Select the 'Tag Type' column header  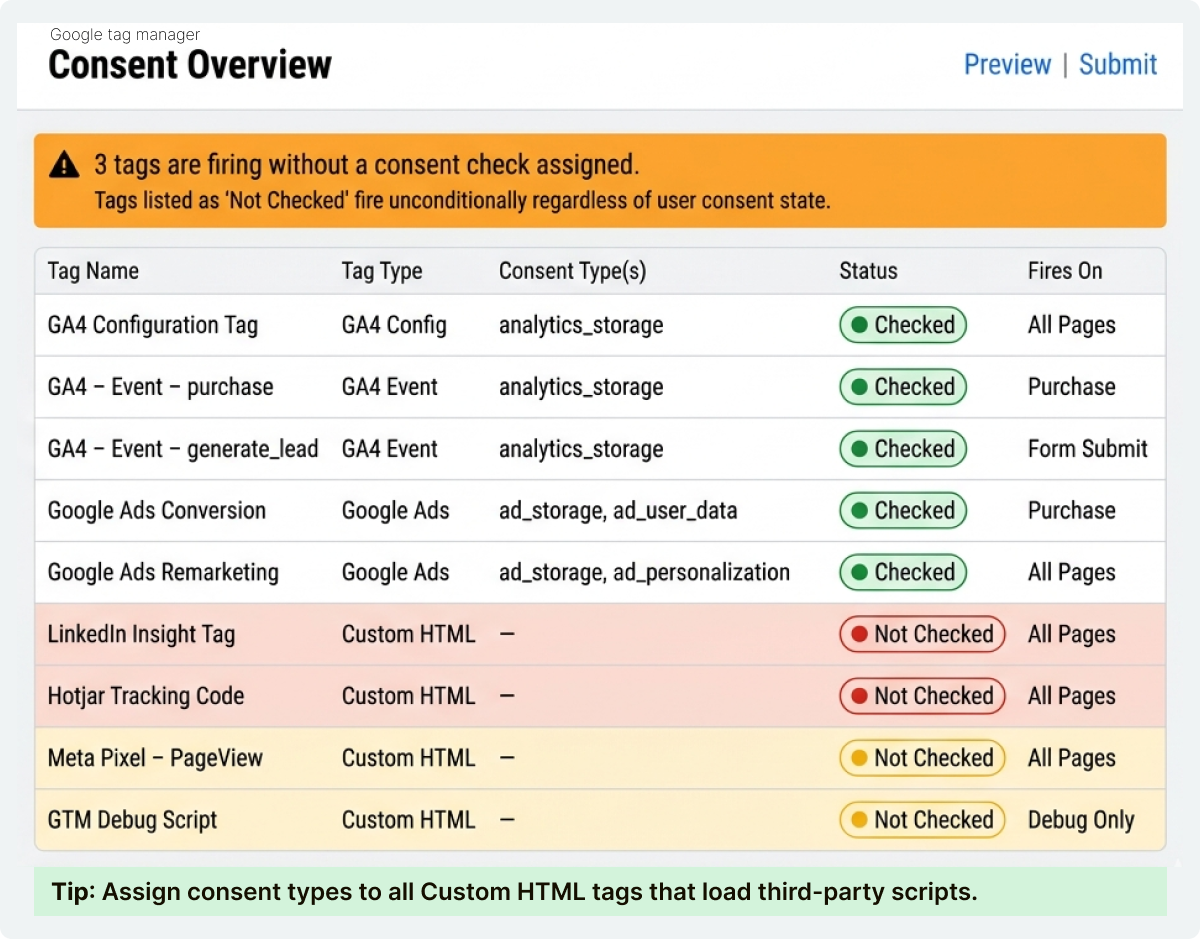(382, 271)
